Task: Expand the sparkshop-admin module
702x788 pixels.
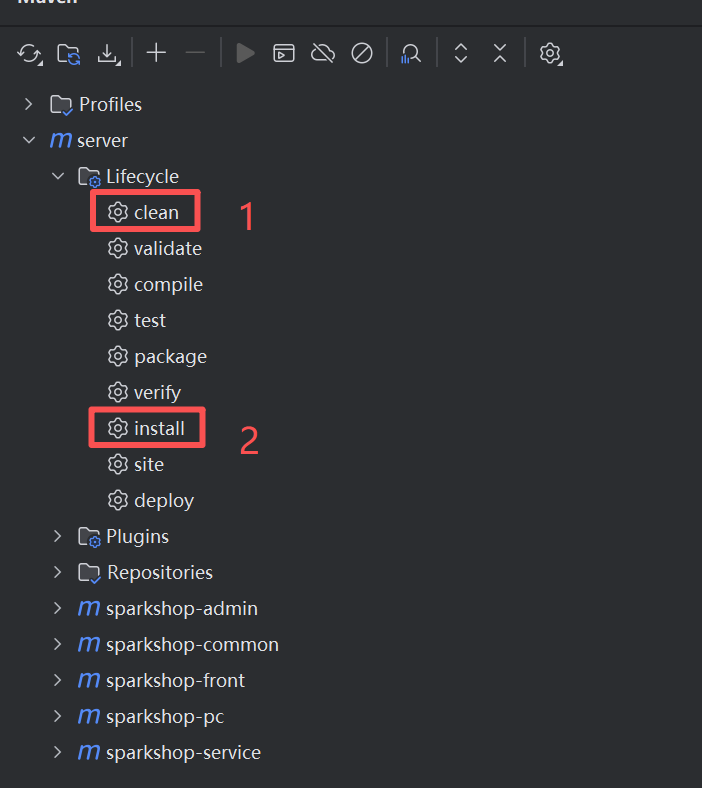Action: tap(58, 609)
